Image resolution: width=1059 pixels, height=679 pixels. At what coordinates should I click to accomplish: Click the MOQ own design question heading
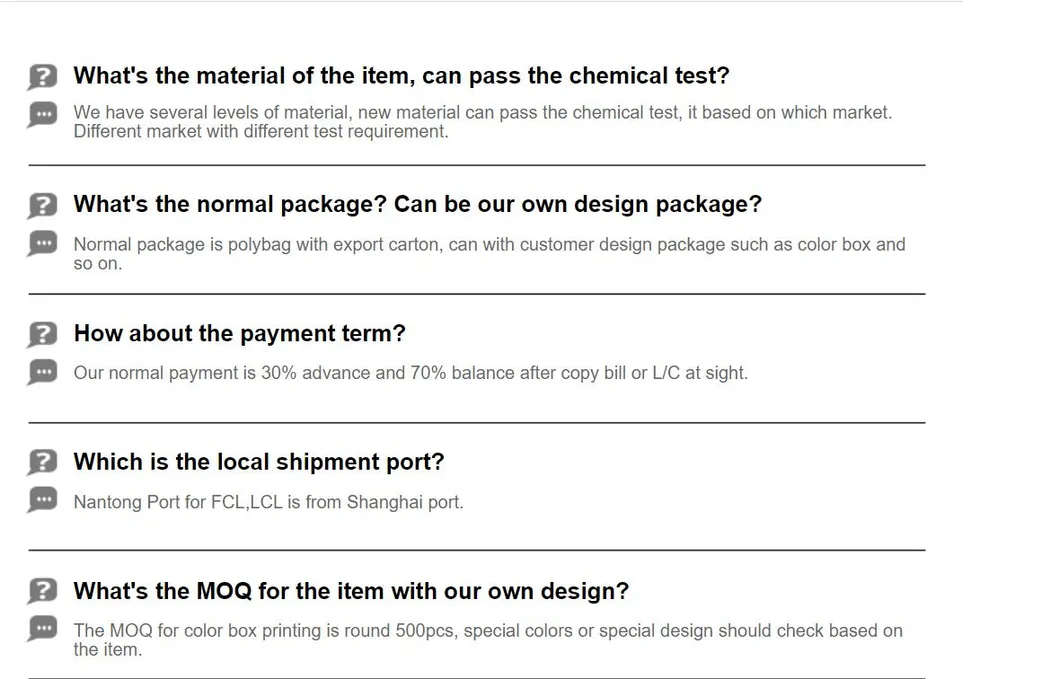tap(351, 590)
